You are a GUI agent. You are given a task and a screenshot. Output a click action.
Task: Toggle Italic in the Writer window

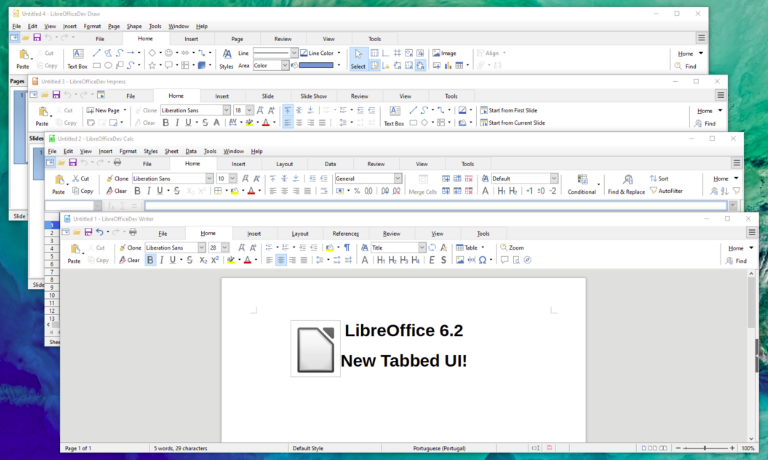point(162,260)
